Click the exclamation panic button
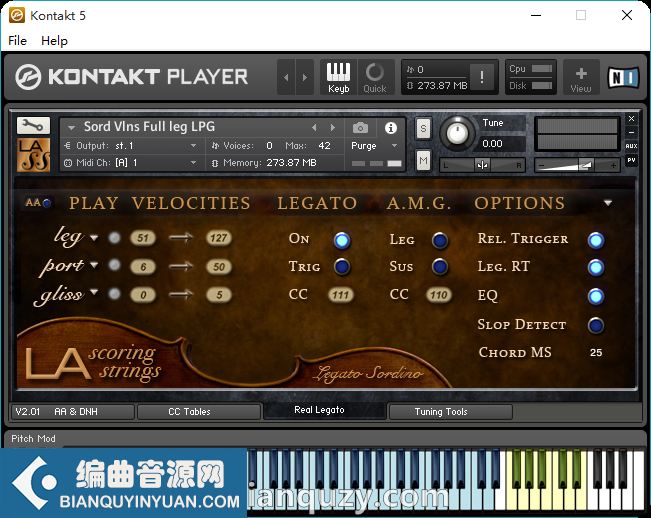The width and height of the screenshot is (651, 518). [482, 77]
